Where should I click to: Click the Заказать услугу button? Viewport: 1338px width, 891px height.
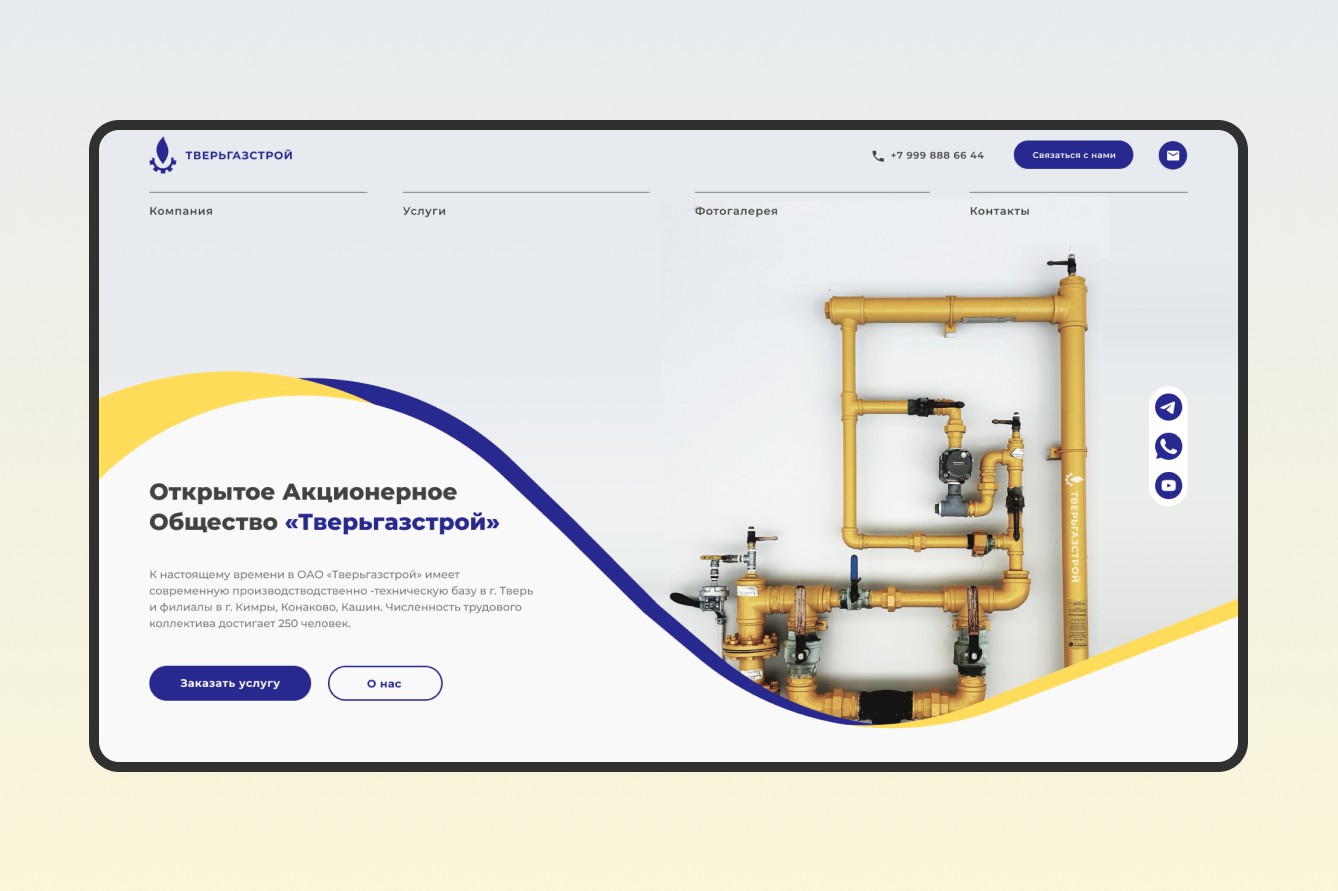click(x=230, y=683)
